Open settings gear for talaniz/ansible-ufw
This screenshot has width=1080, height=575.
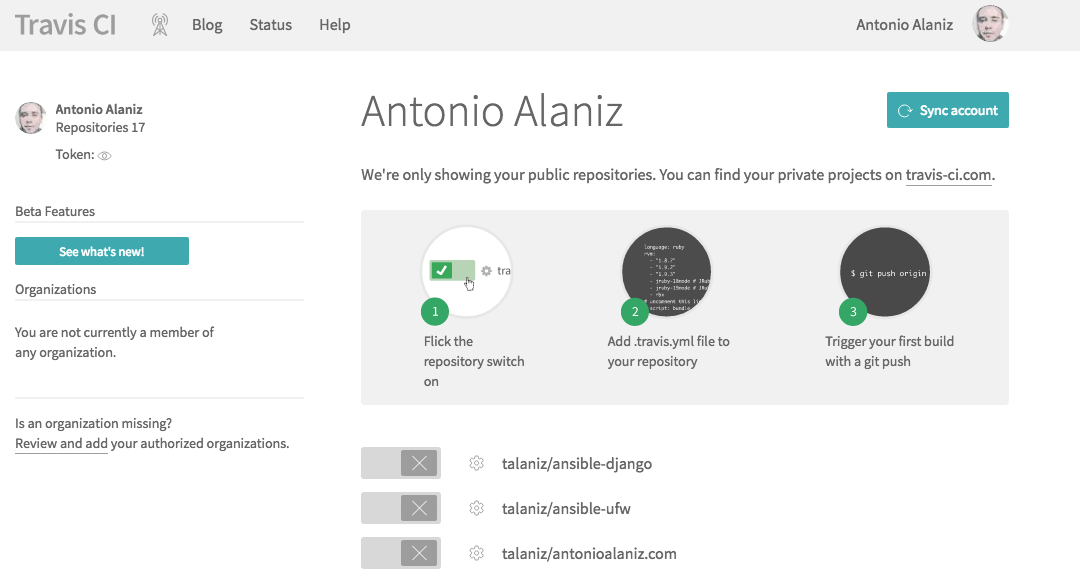click(476, 508)
